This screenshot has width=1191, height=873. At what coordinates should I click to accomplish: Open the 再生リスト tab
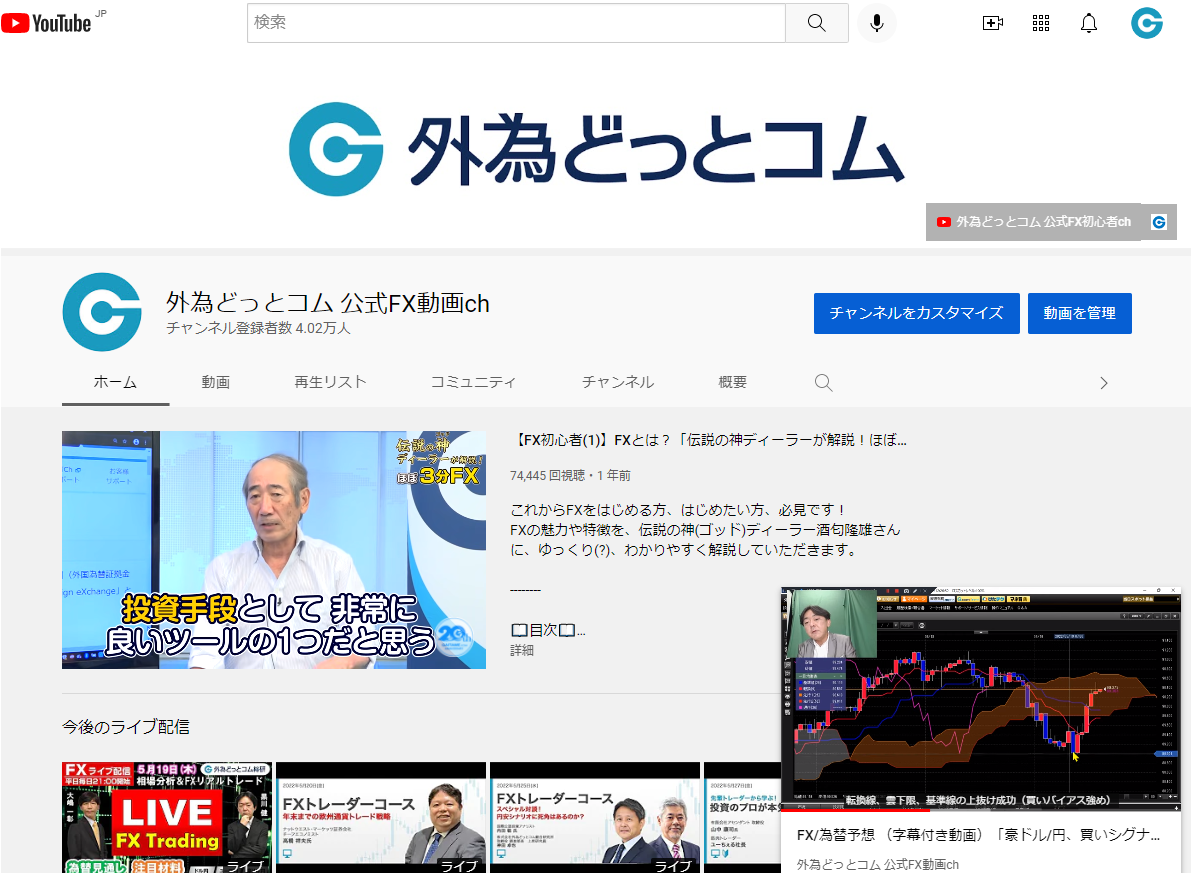[x=330, y=382]
